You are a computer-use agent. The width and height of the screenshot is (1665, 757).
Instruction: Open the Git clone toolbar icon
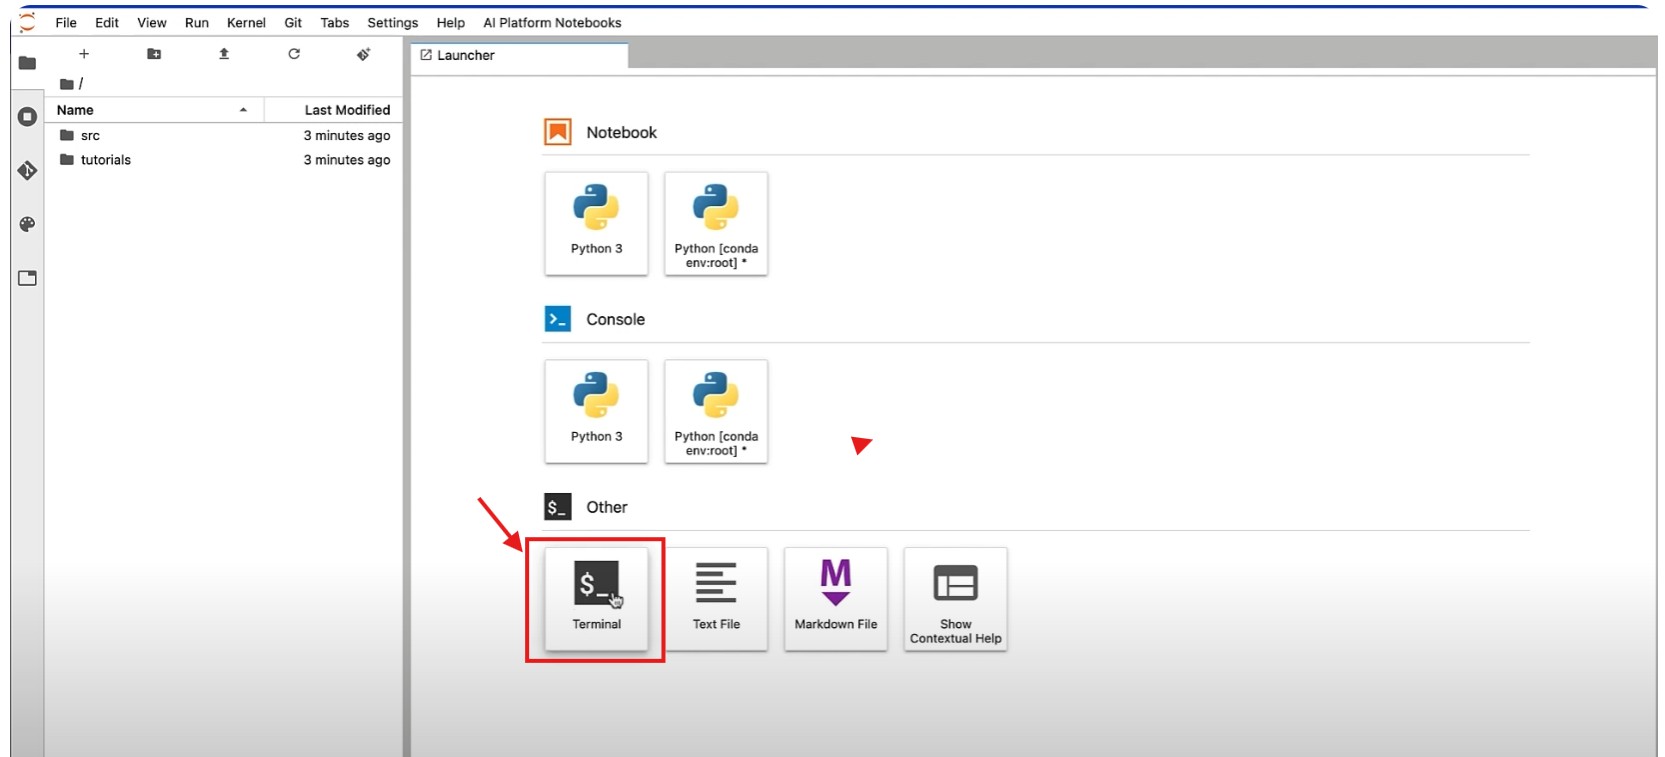coord(363,54)
